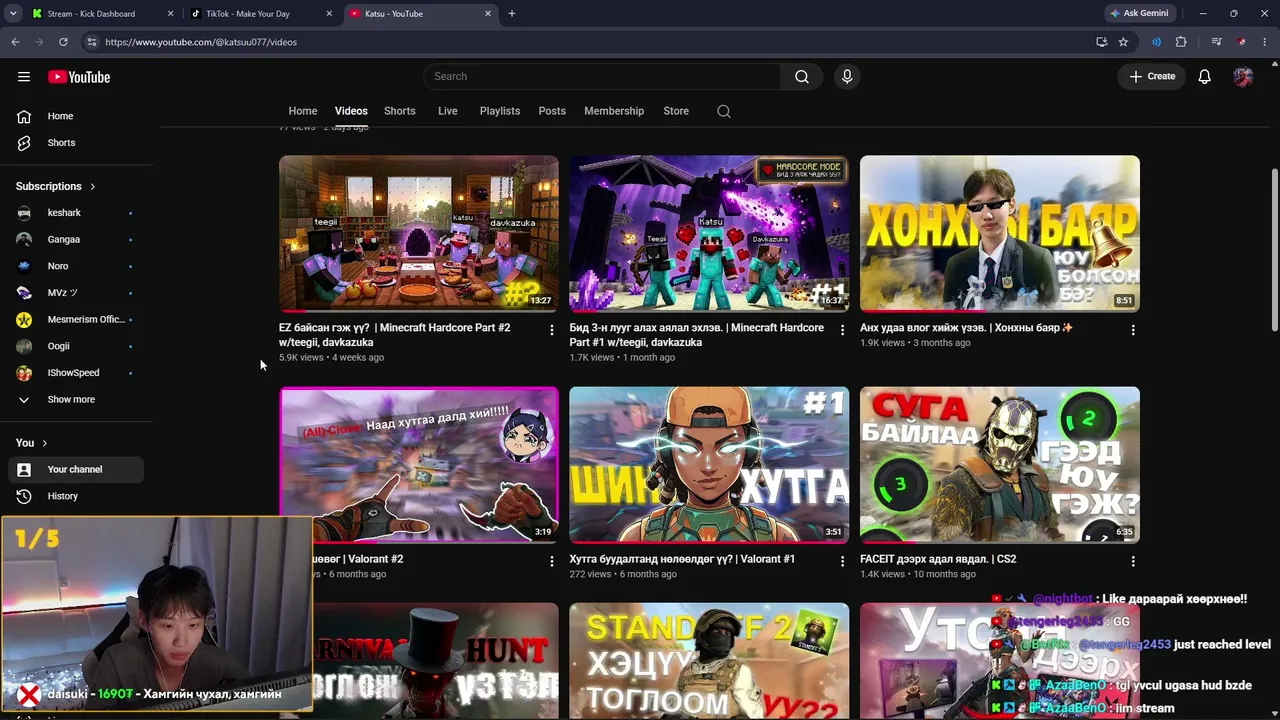The width and height of the screenshot is (1280, 720).
Task: Play the Хонхны баяр thumbnail with sunglasses
Action: (x=1000, y=233)
